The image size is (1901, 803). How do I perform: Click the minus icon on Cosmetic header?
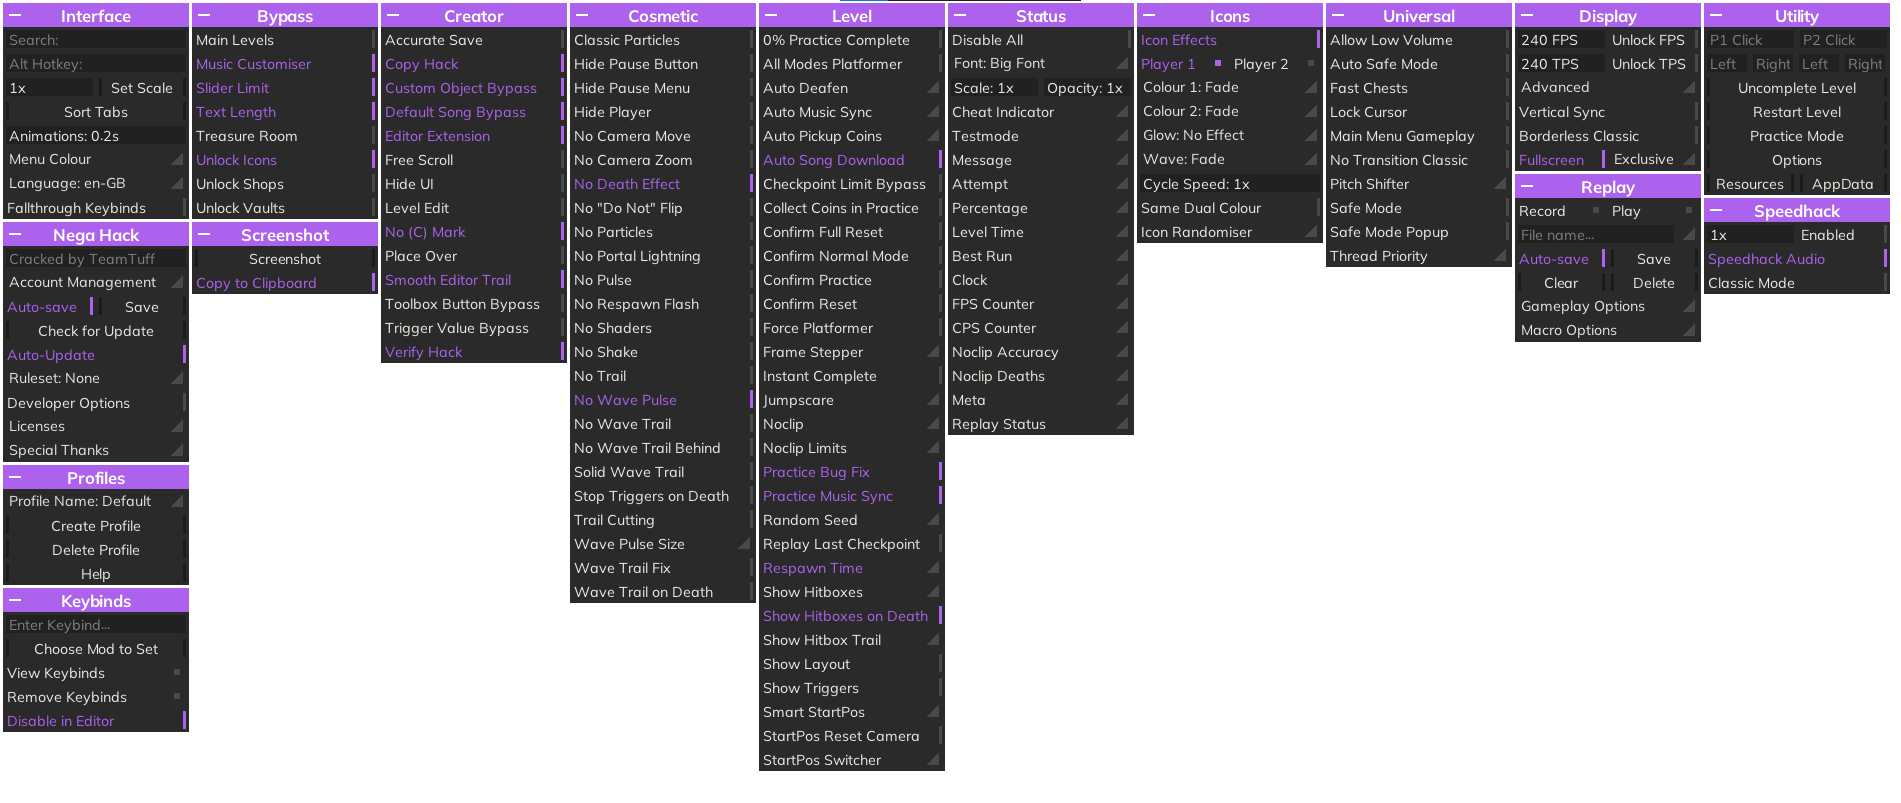point(583,16)
